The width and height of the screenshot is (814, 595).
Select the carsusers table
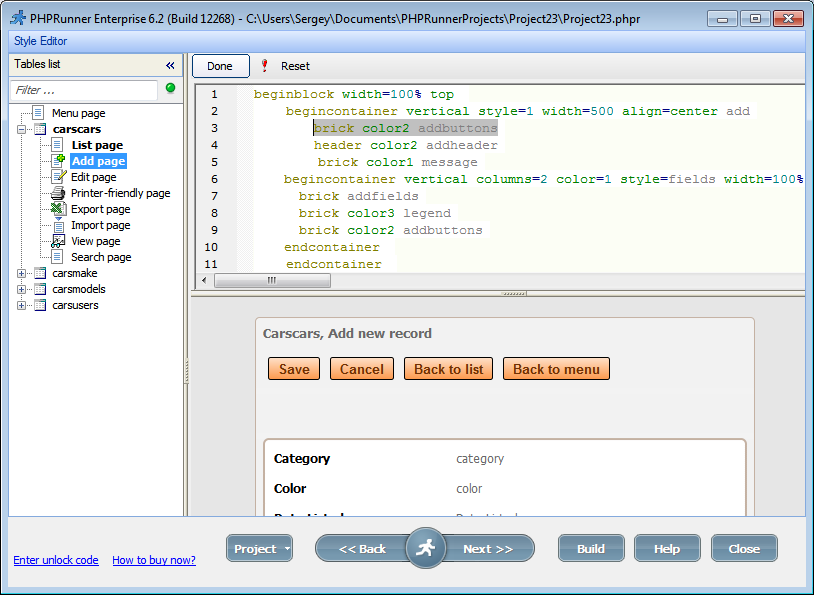tap(75, 305)
